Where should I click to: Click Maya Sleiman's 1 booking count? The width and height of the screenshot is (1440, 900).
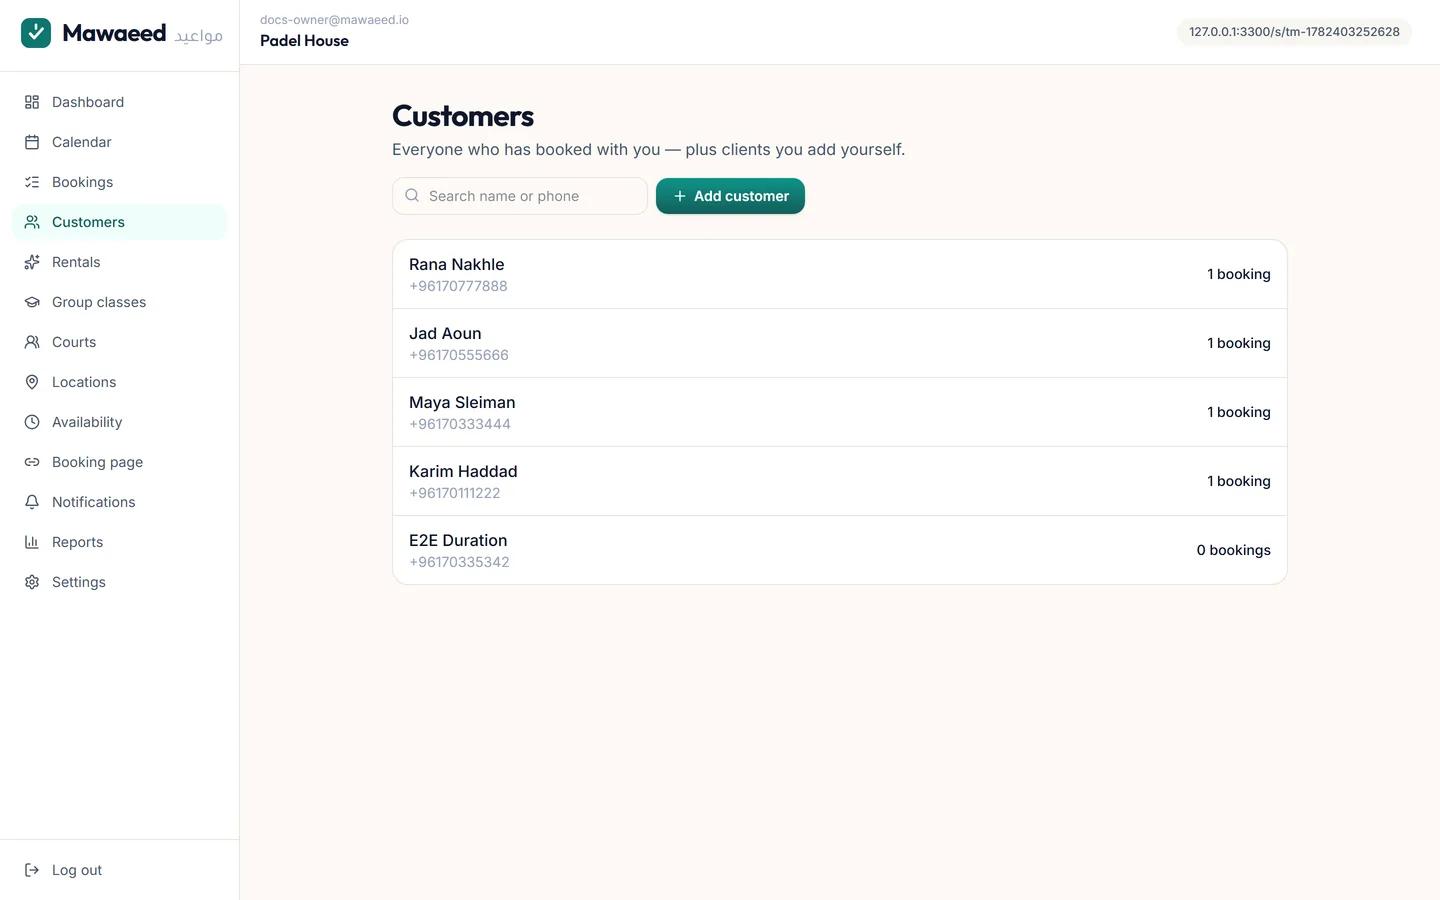pos(1239,412)
